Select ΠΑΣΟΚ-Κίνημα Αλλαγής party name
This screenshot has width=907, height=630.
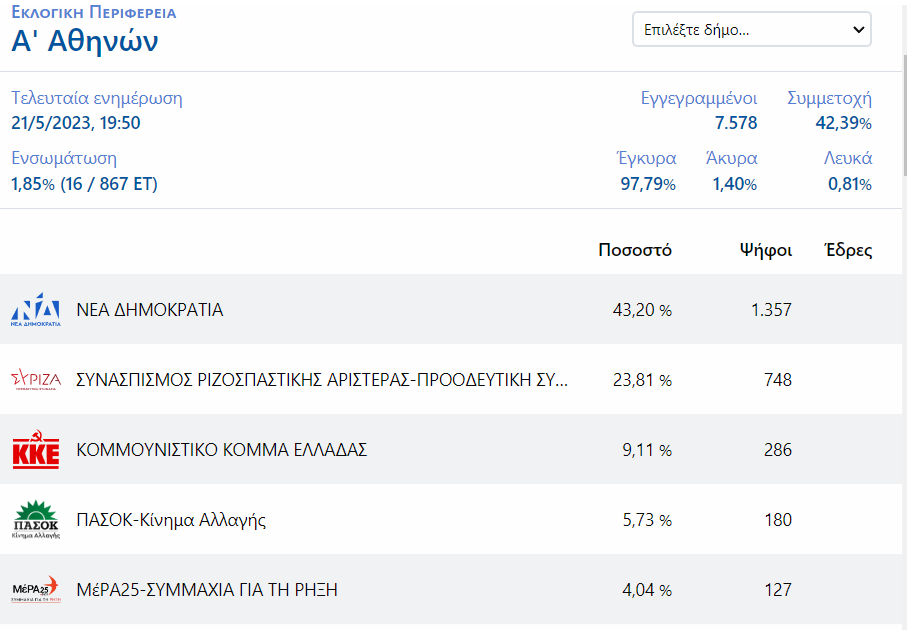[x=171, y=520]
